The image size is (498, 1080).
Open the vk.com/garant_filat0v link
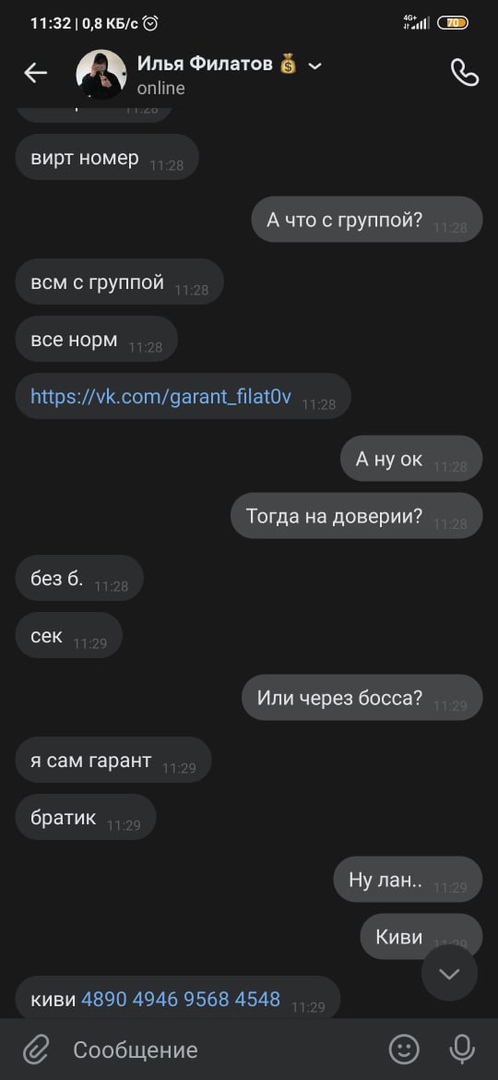pyautogui.click(x=161, y=397)
